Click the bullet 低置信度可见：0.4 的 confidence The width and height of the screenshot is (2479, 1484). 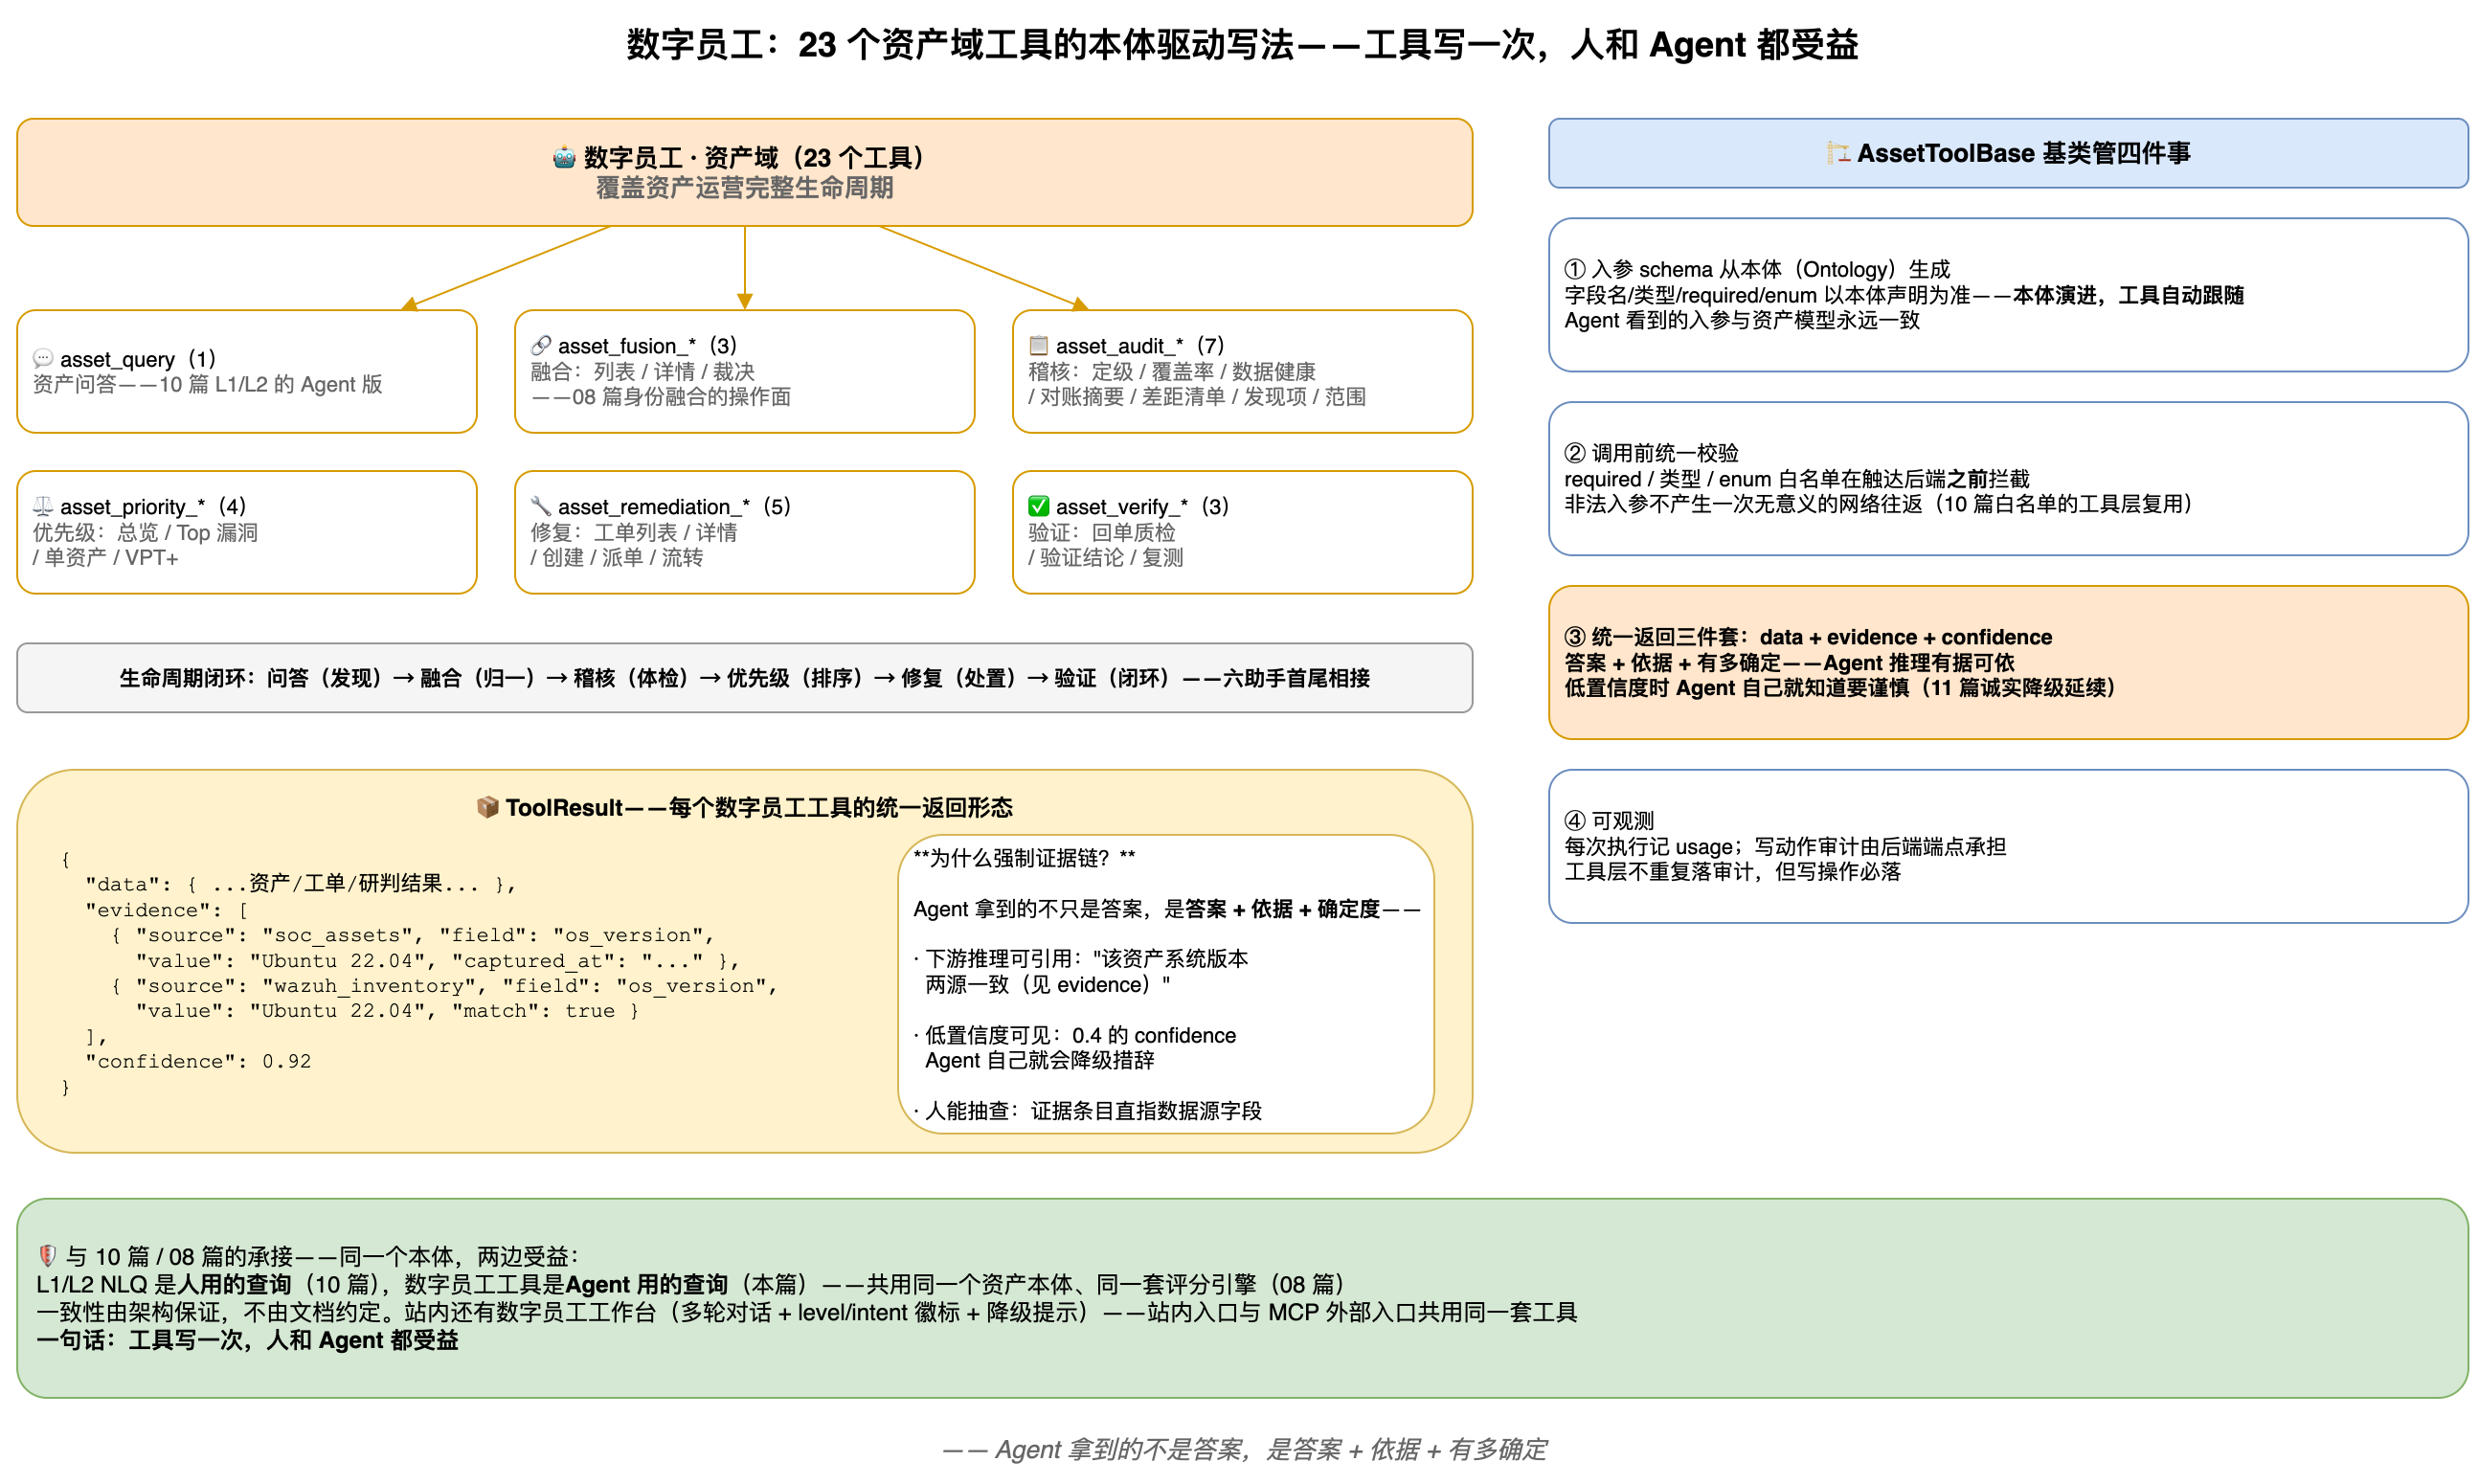point(1075,1035)
